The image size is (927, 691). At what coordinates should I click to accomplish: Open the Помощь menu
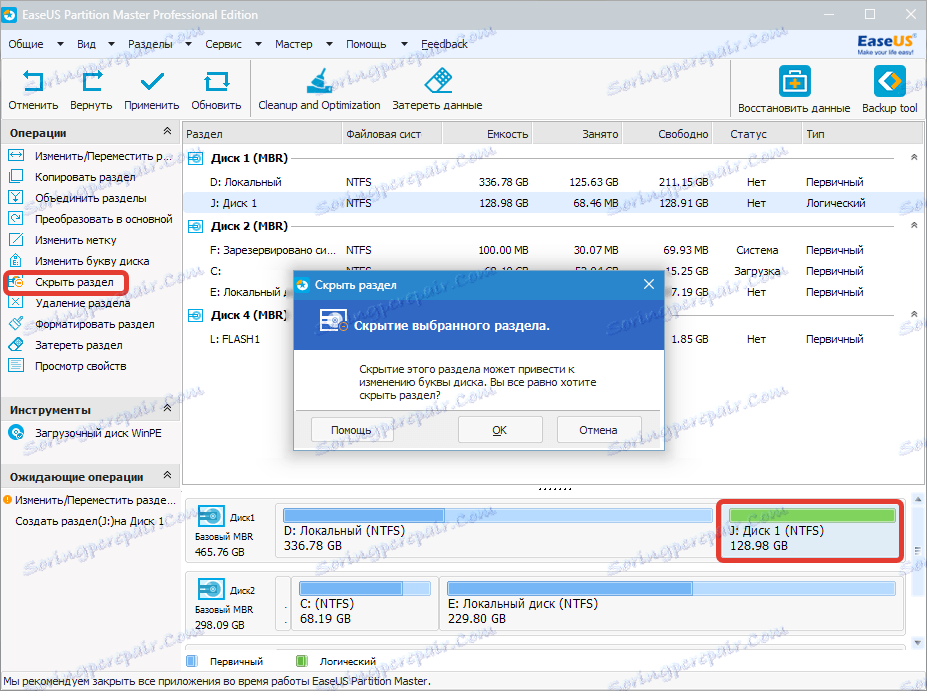376,44
